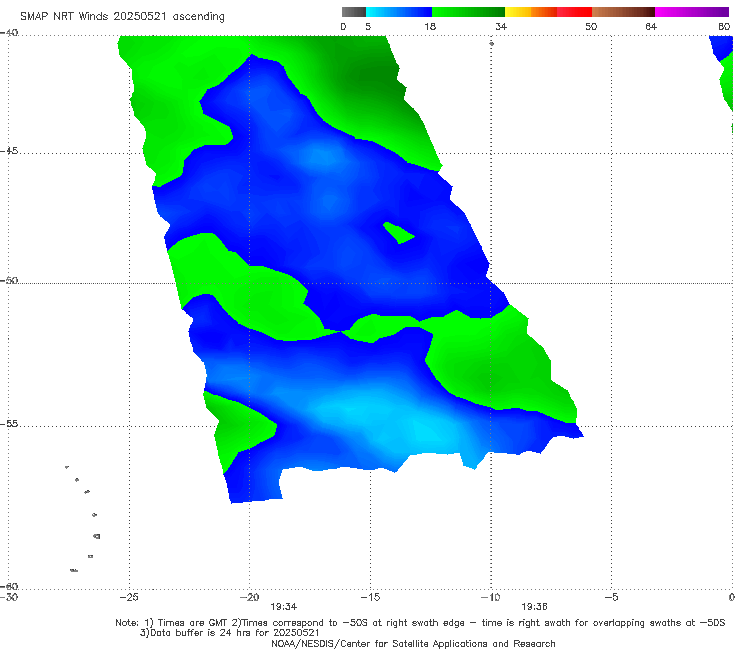Click the title 'SMAP NRT Winds 20250521 ascending'
Screen dimensions: 740x650
[x=122, y=17]
